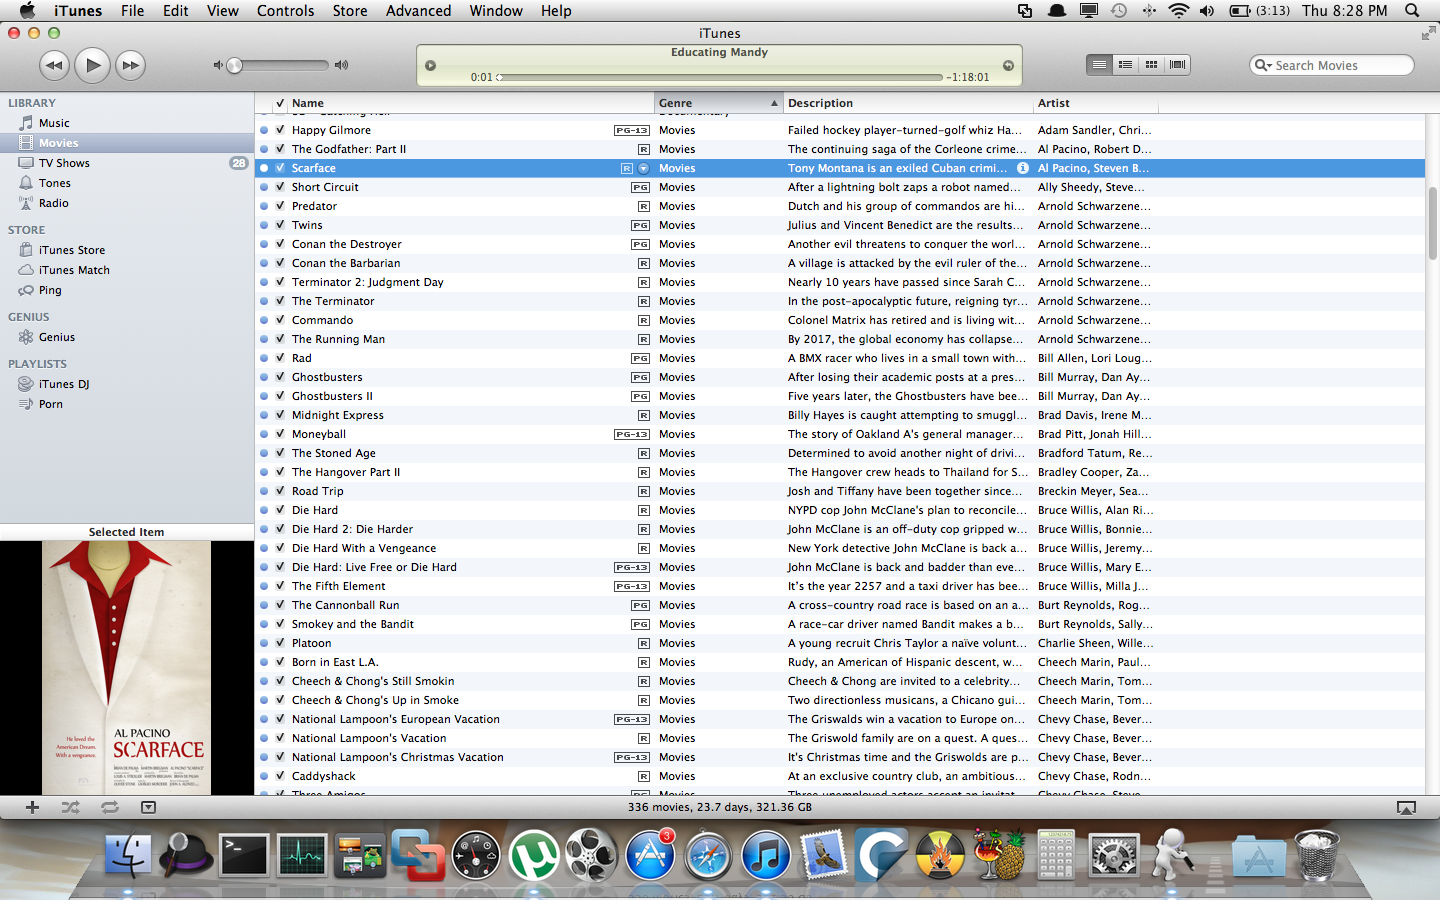Click the add playlist plus button

tap(32, 807)
